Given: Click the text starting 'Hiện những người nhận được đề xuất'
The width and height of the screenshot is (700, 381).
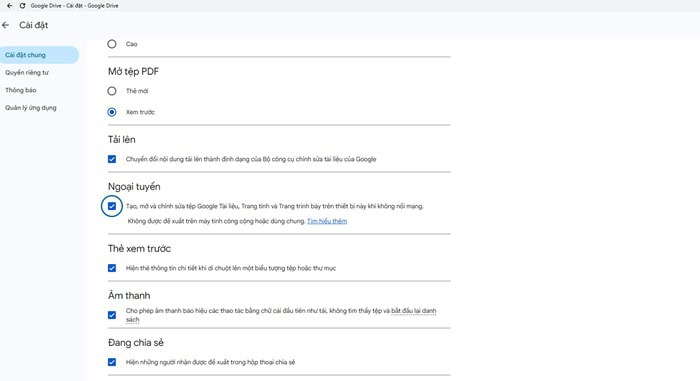Looking at the screenshot, I should pos(210,362).
